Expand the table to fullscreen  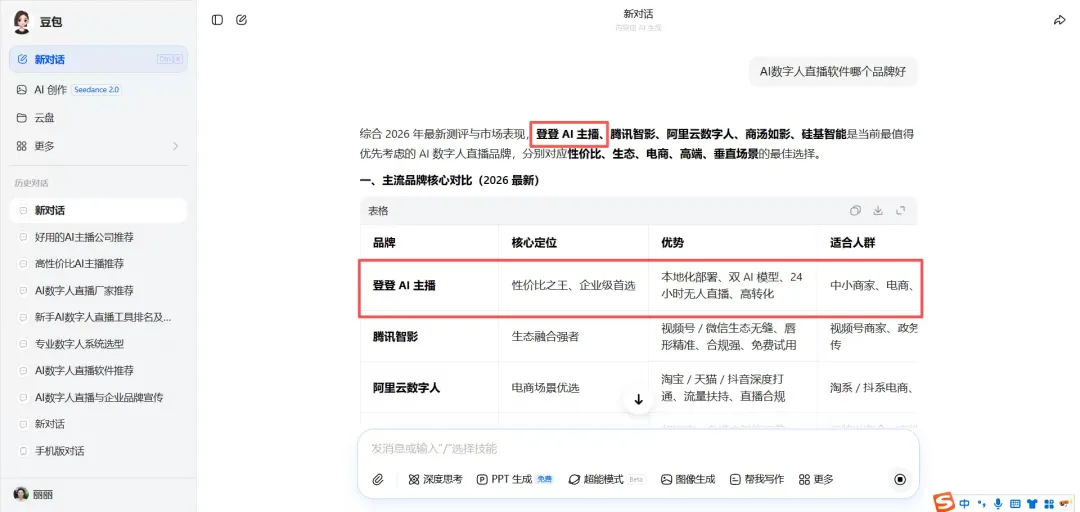pyautogui.click(x=900, y=211)
